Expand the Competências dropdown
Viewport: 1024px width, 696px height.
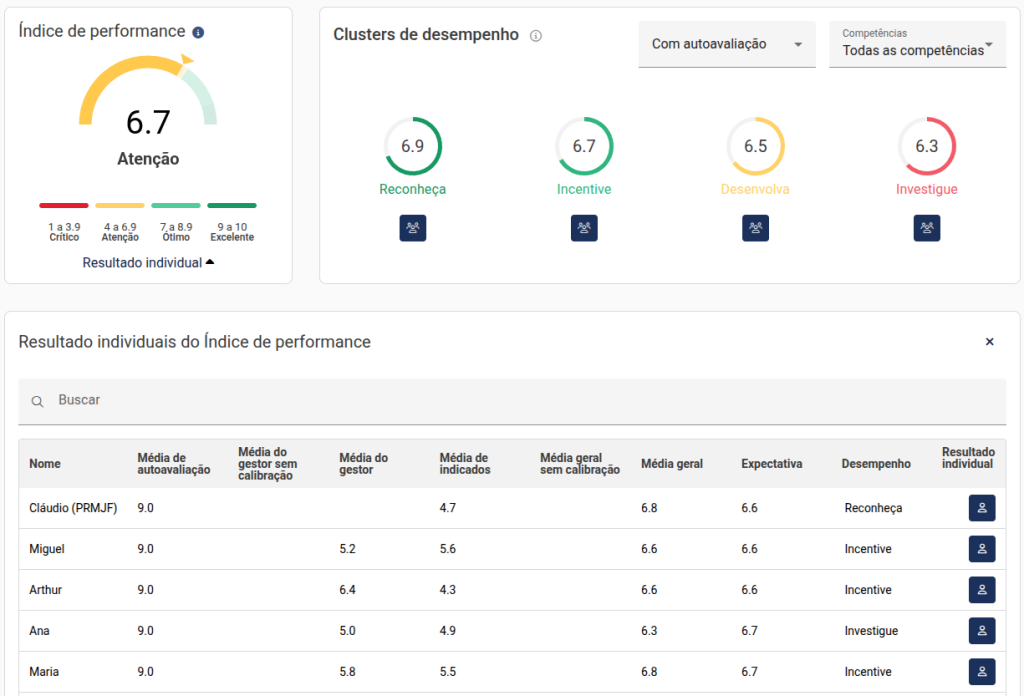click(917, 45)
